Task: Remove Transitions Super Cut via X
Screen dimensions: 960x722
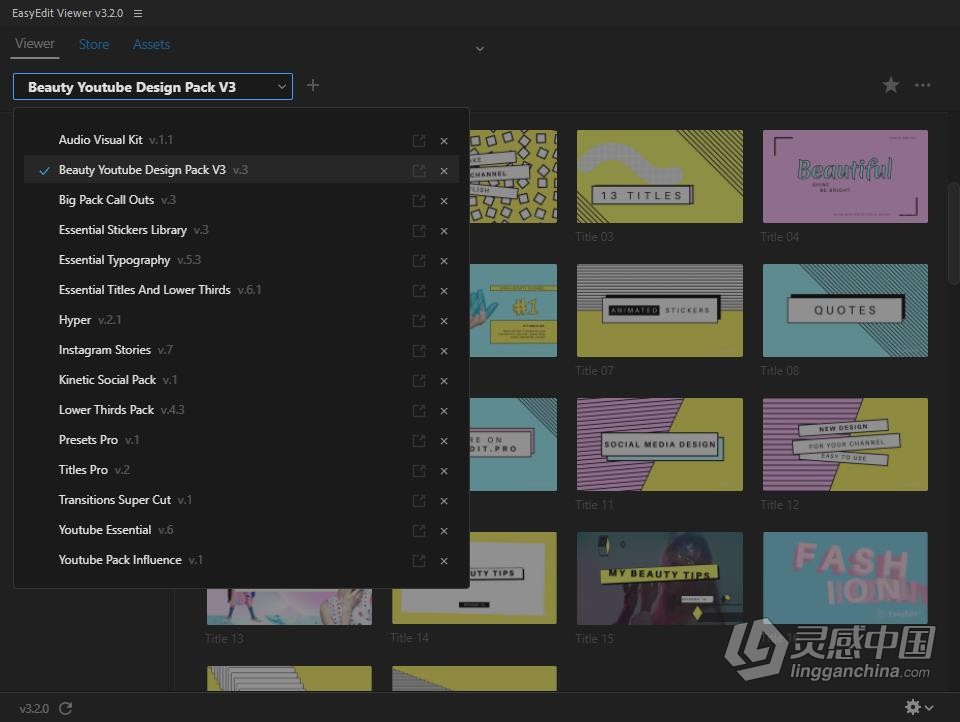Action: [x=444, y=501]
